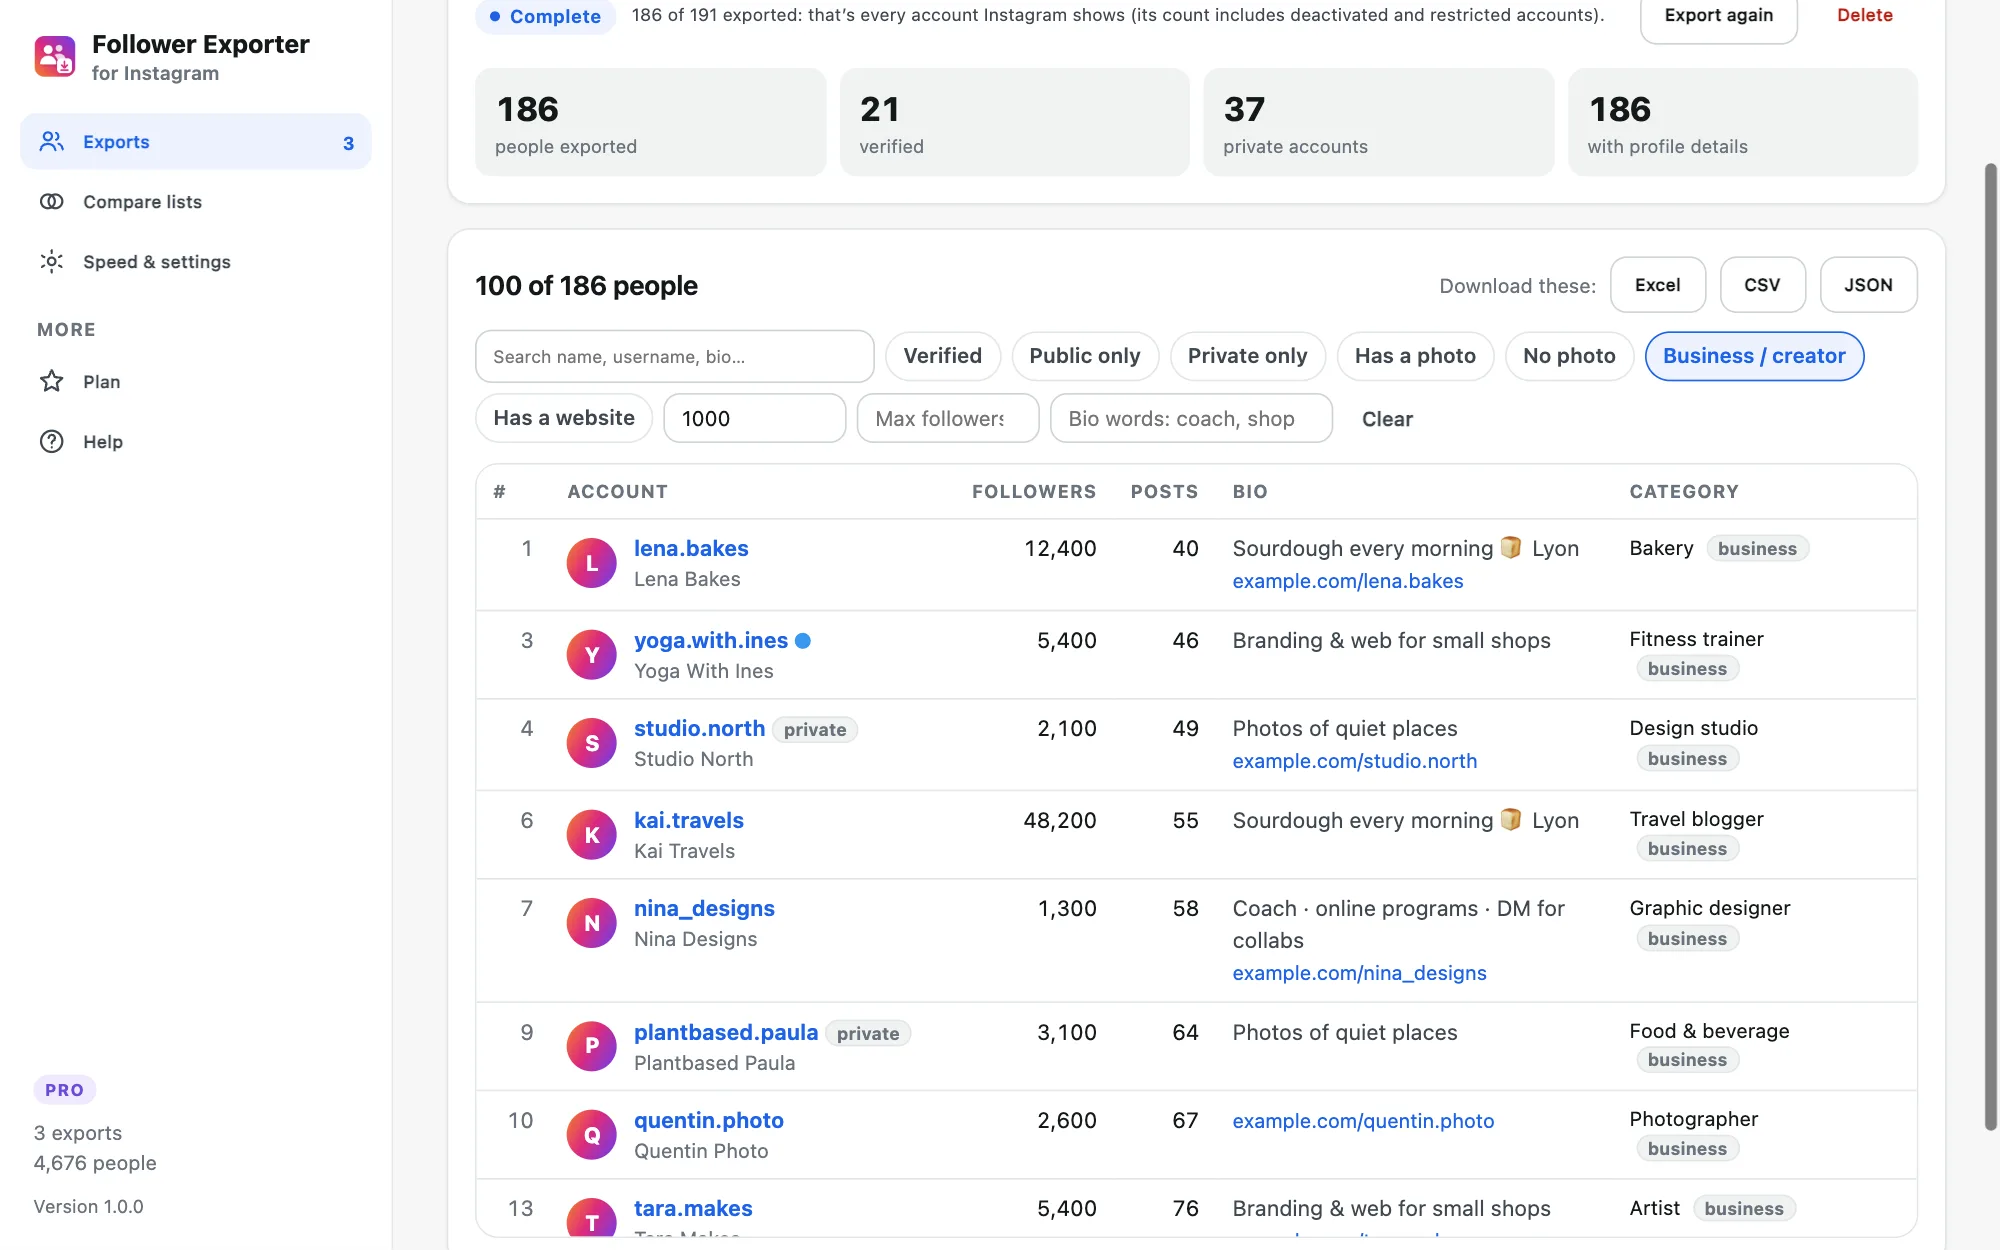Viewport: 2000px width, 1250px height.
Task: Click the page's vertical scrollbar
Action: pyautogui.click(x=1990, y=645)
